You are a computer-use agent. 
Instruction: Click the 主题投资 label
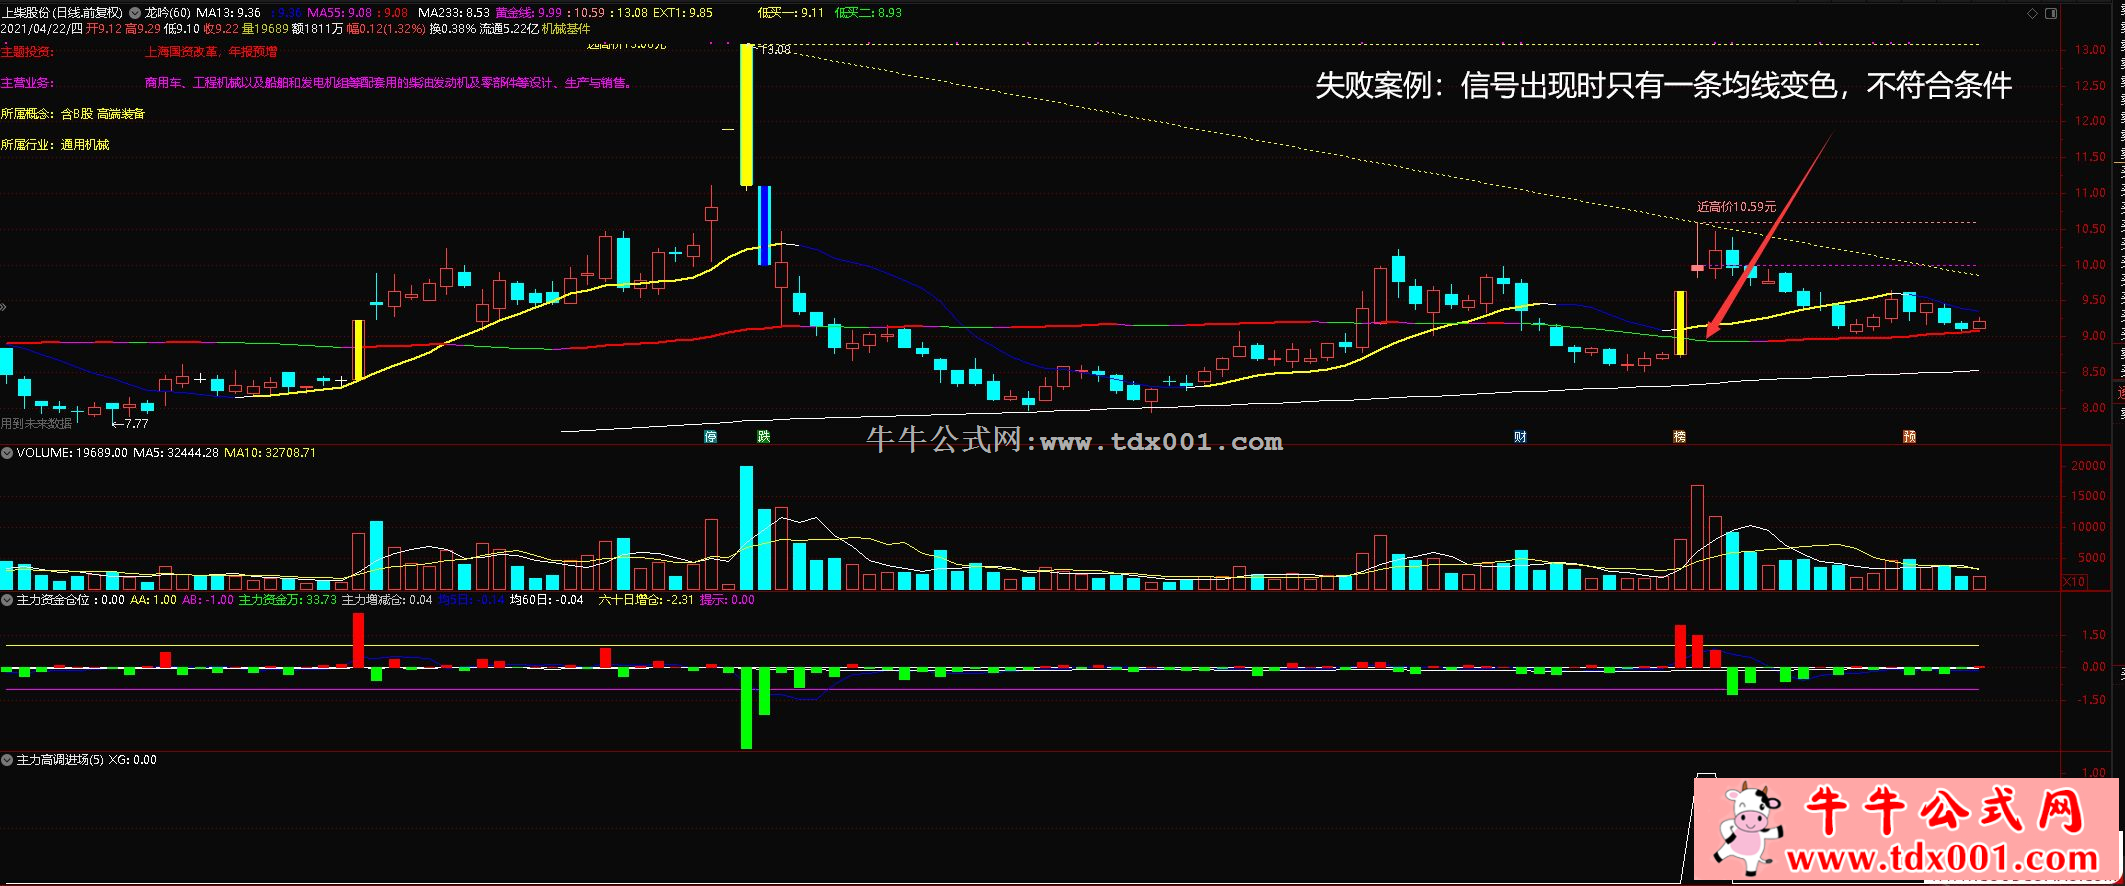click(27, 52)
